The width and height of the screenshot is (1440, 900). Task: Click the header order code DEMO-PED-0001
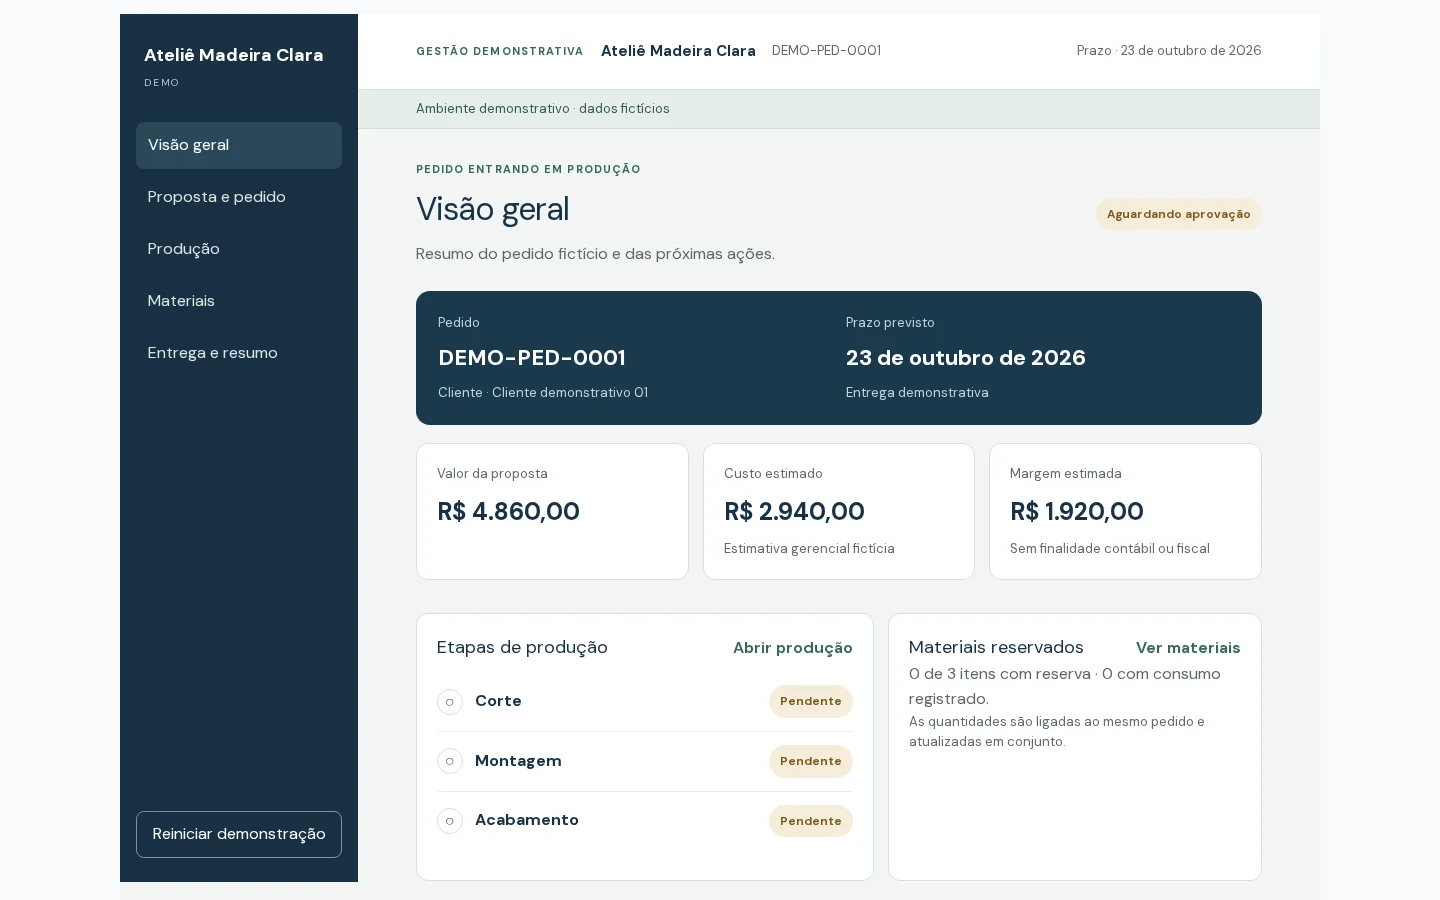point(827,51)
